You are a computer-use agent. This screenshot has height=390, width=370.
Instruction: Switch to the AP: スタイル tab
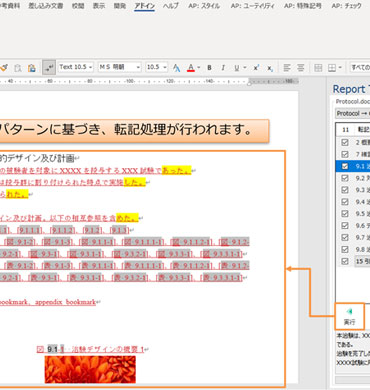click(204, 6)
